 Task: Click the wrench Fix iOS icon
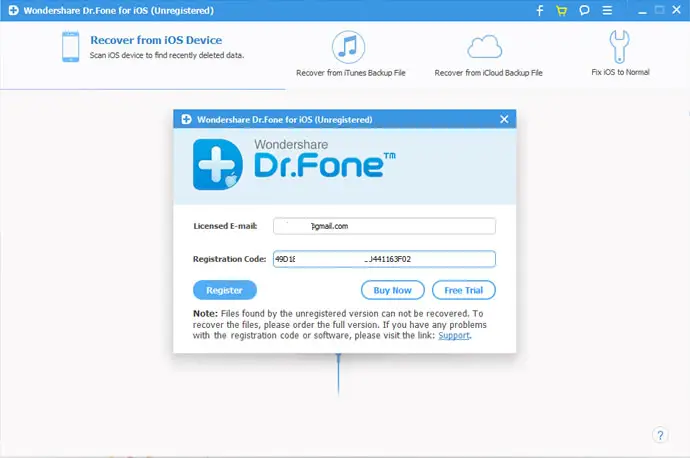[x=620, y=47]
